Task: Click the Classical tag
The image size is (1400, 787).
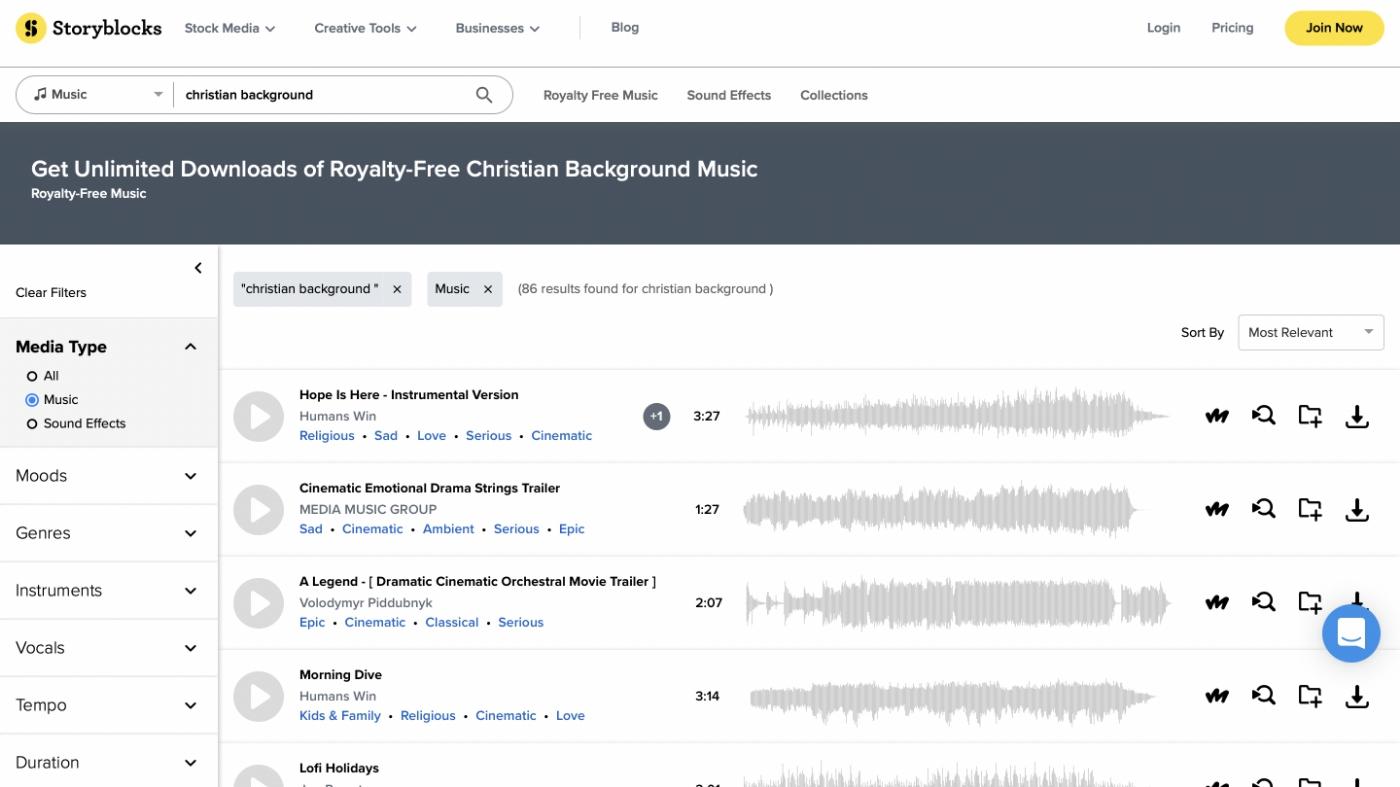Action: point(452,622)
